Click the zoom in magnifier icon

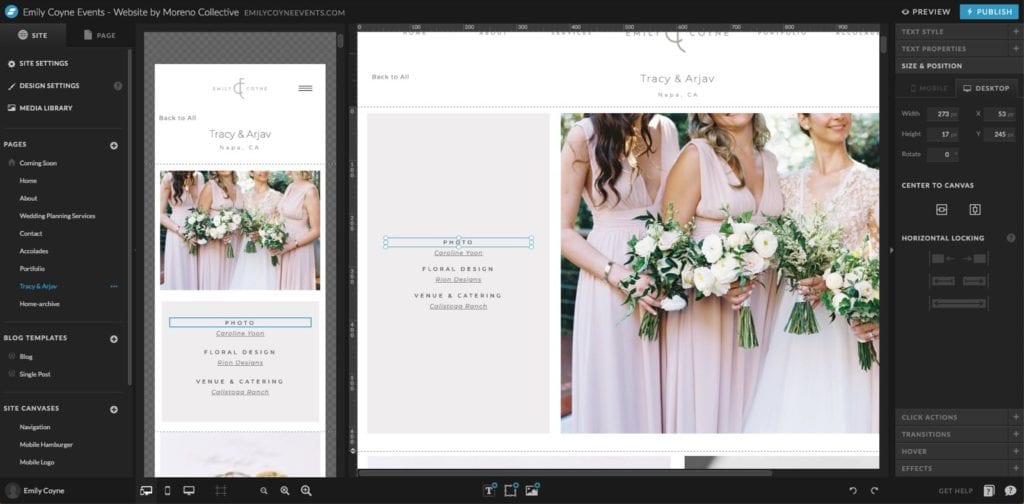(x=306, y=491)
